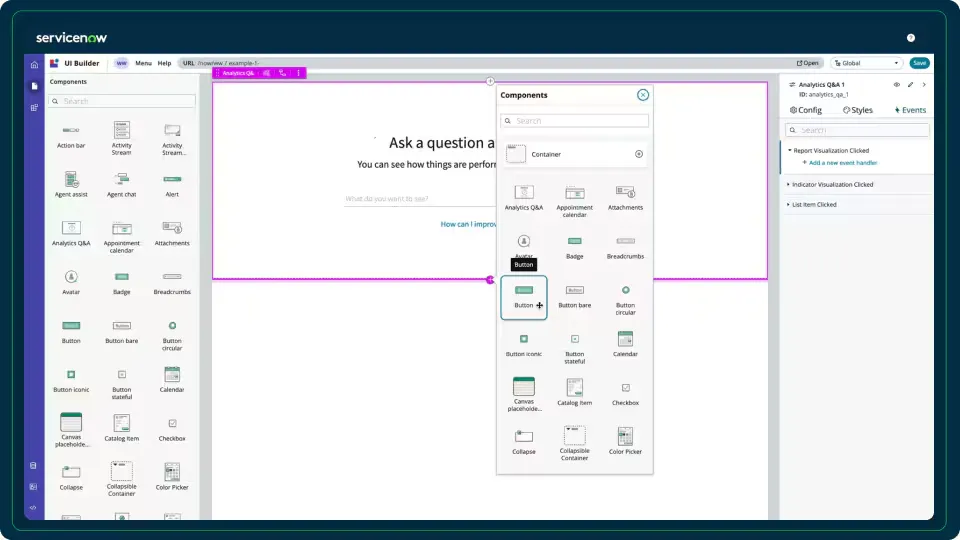Select Alert component in left sidebar

(x=172, y=185)
